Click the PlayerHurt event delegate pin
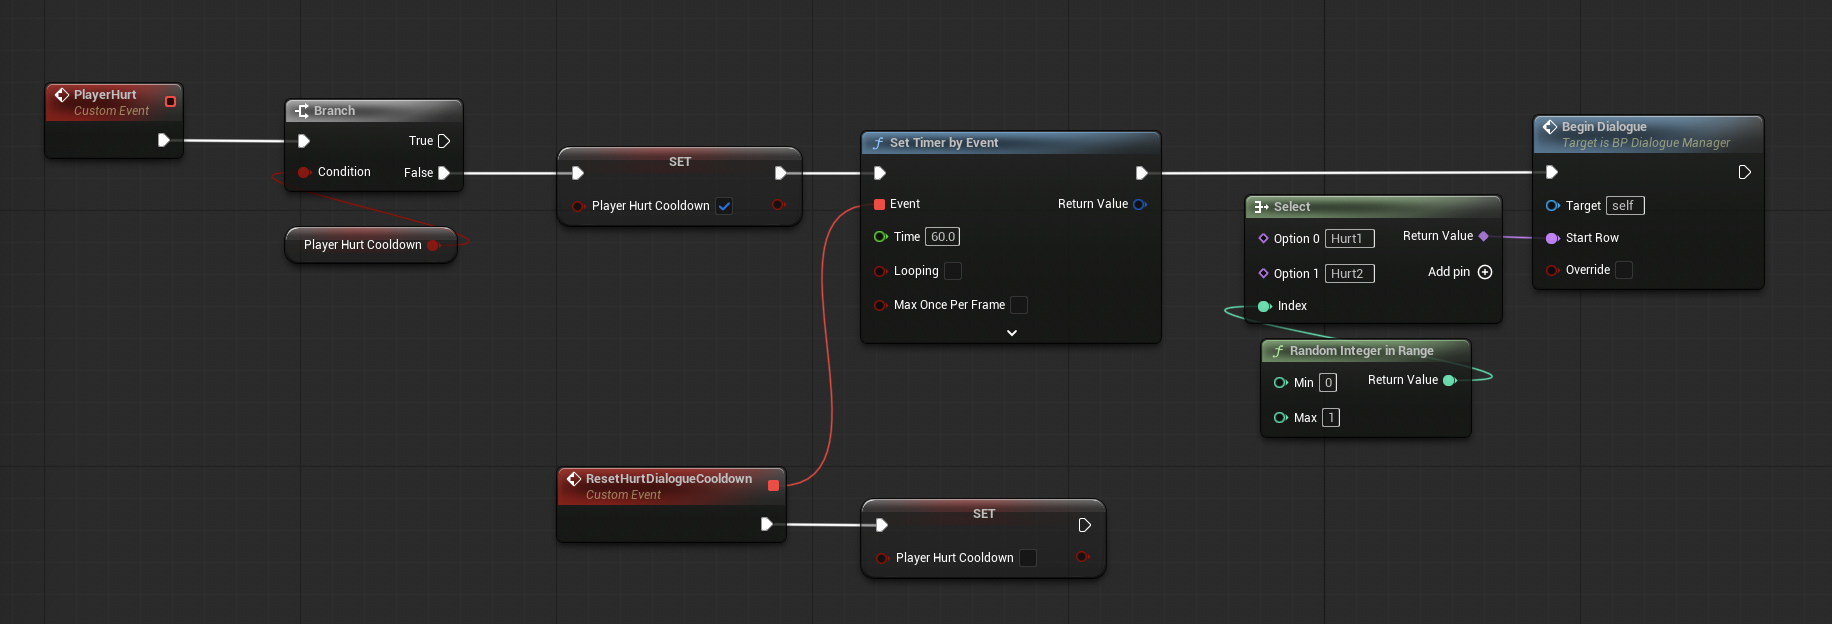The width and height of the screenshot is (1832, 624). coord(170,102)
